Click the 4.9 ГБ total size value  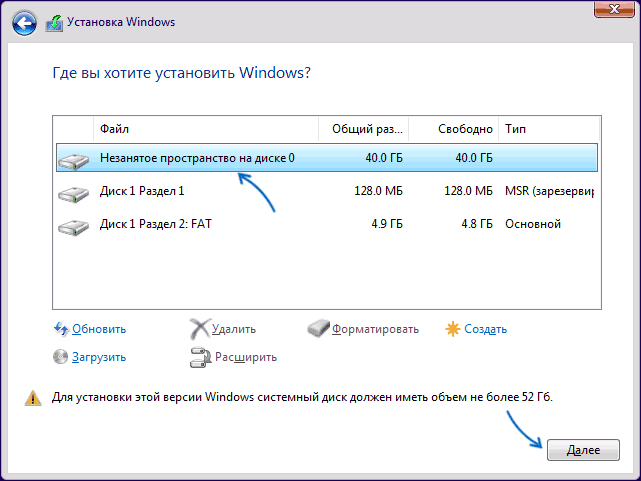coord(387,224)
